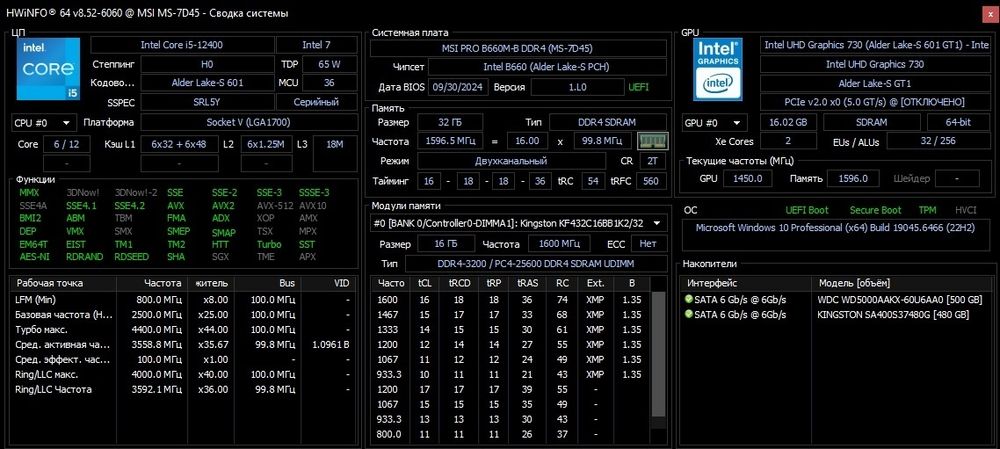Click the Intel Core i5-12400 name field

[x=182, y=45]
